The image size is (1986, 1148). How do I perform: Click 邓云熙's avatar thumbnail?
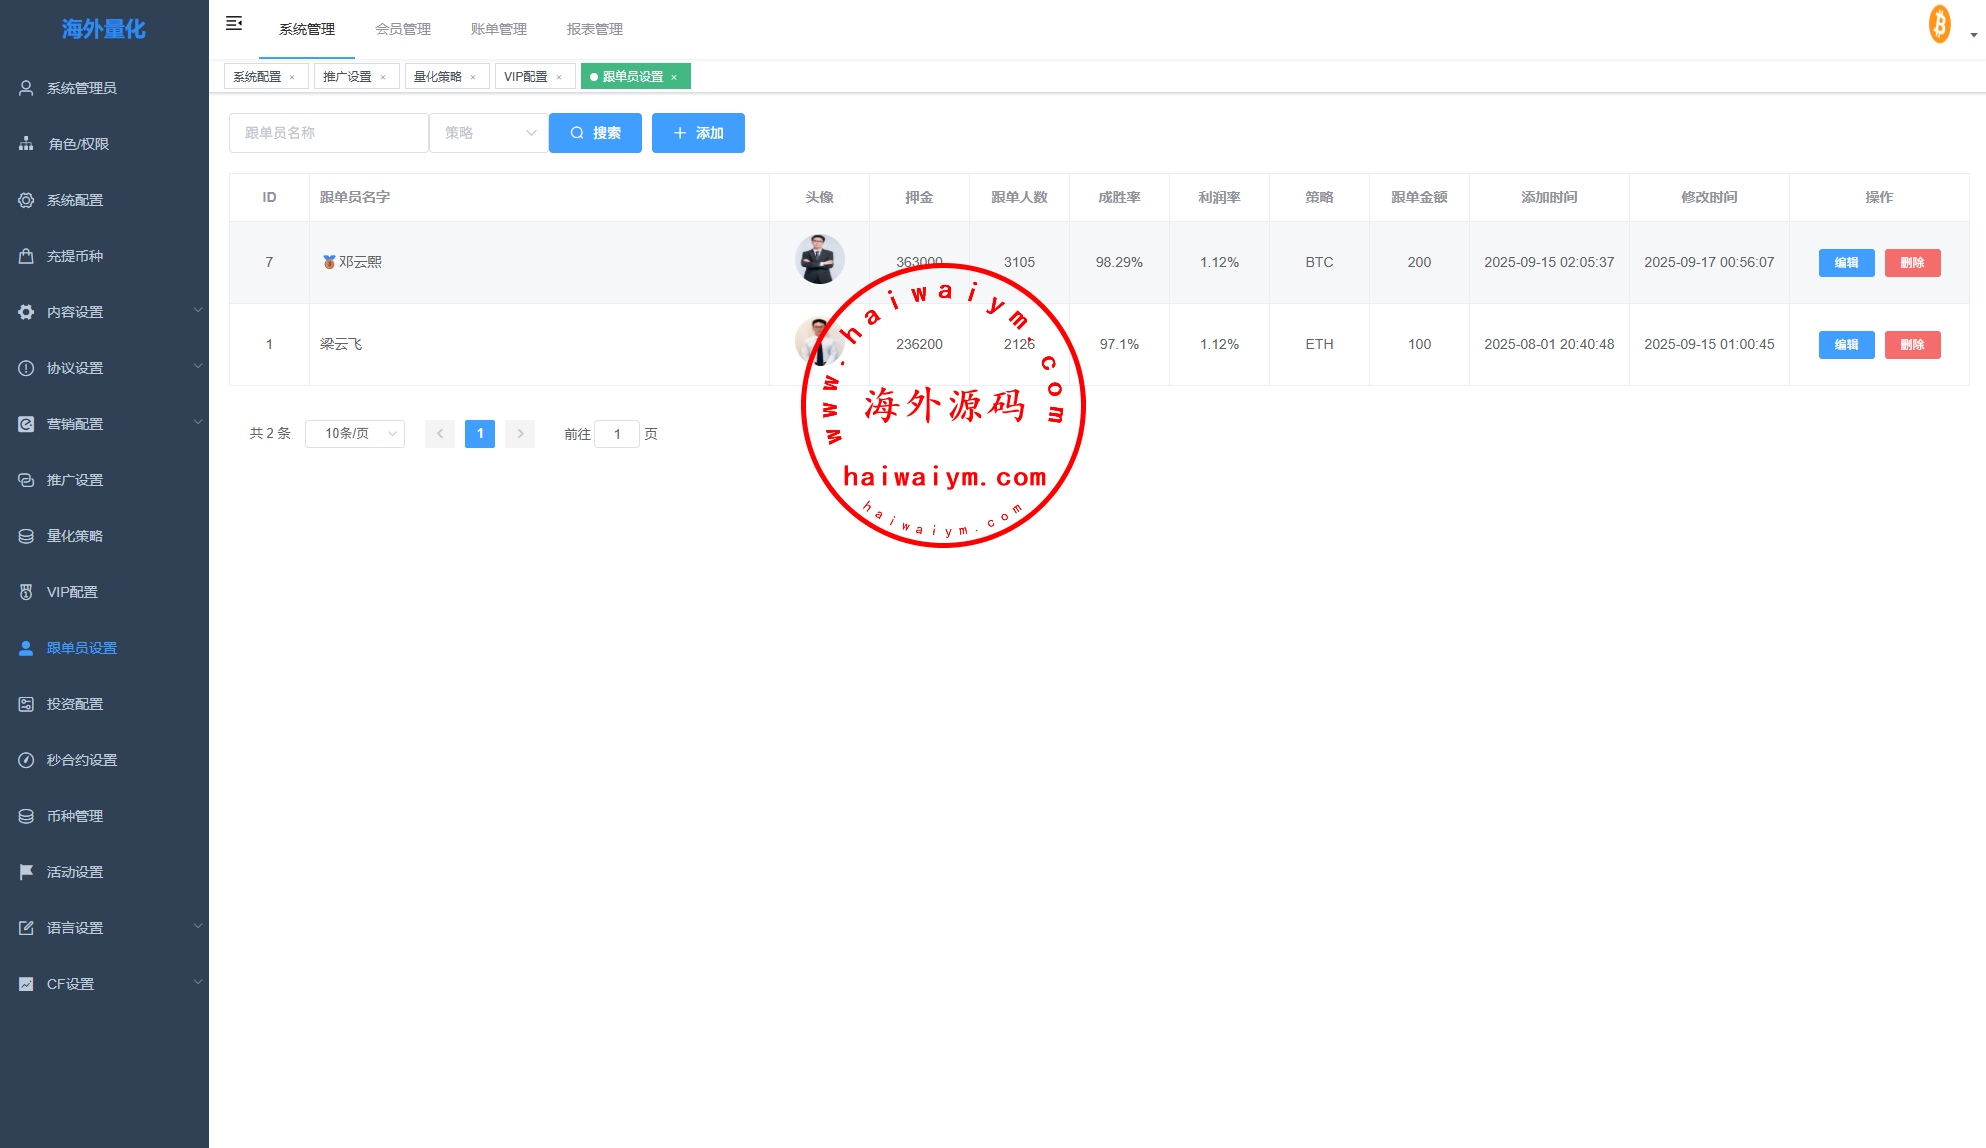[819, 260]
